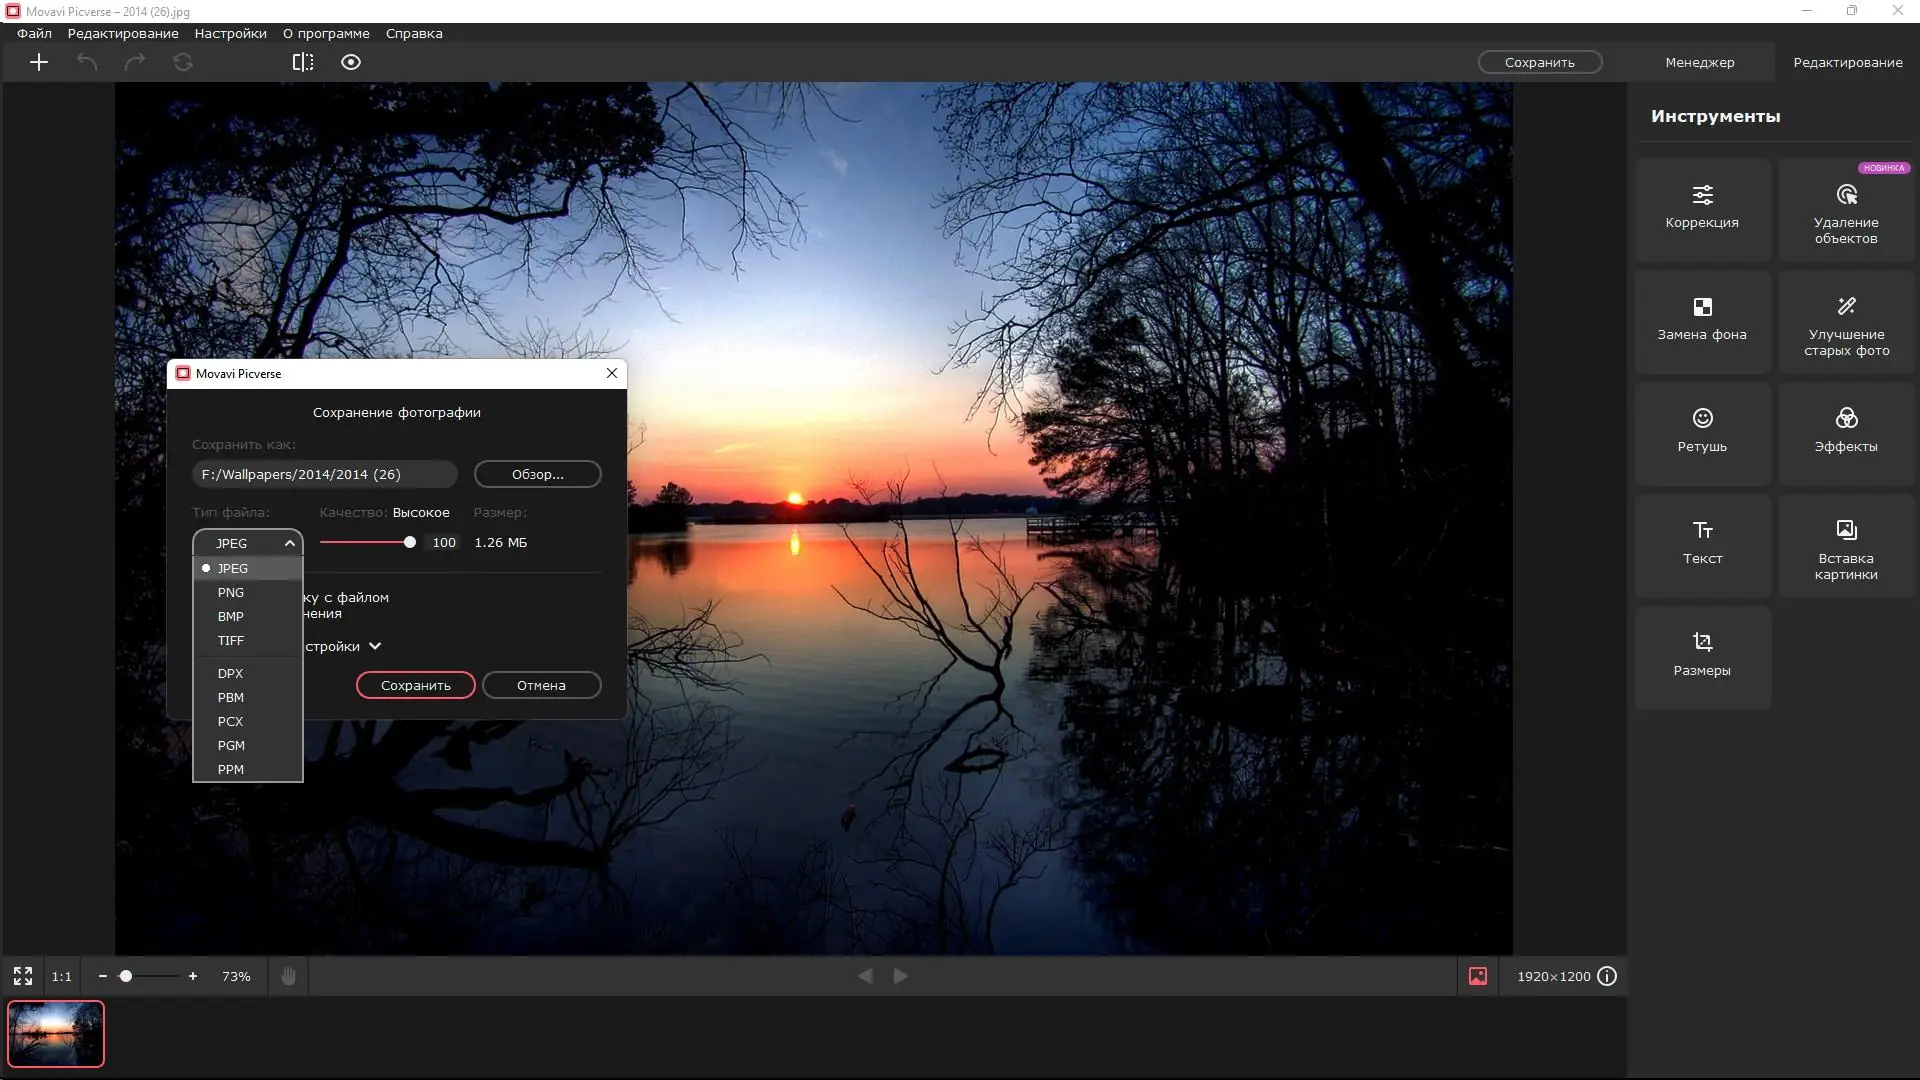Expand the Настройки section in save dialog
Viewport: 1920px width, 1080px height.
375,646
